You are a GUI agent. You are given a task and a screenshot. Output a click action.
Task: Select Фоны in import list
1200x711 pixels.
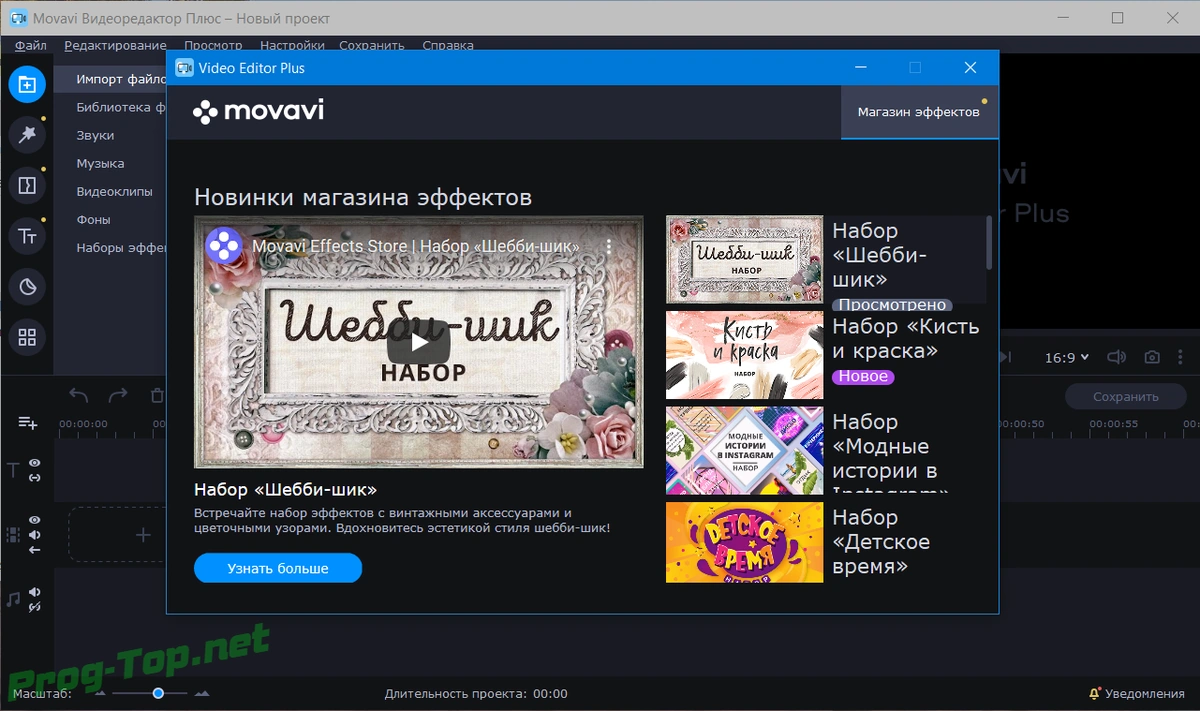click(94, 219)
